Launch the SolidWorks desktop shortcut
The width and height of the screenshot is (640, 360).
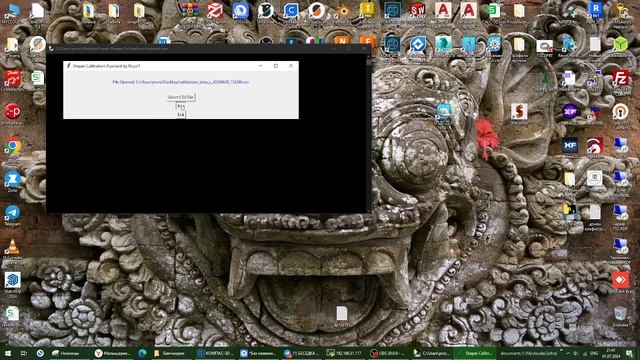pos(418,10)
